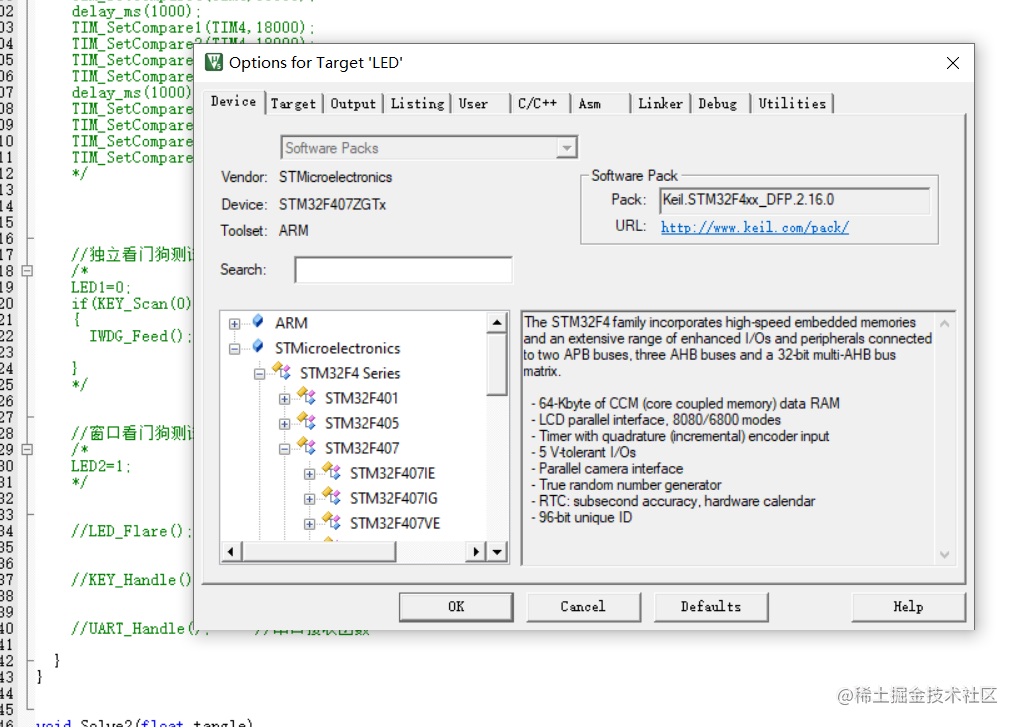The image size is (1019, 727).
Task: Open the Software Packs dropdown
Action: [x=567, y=148]
